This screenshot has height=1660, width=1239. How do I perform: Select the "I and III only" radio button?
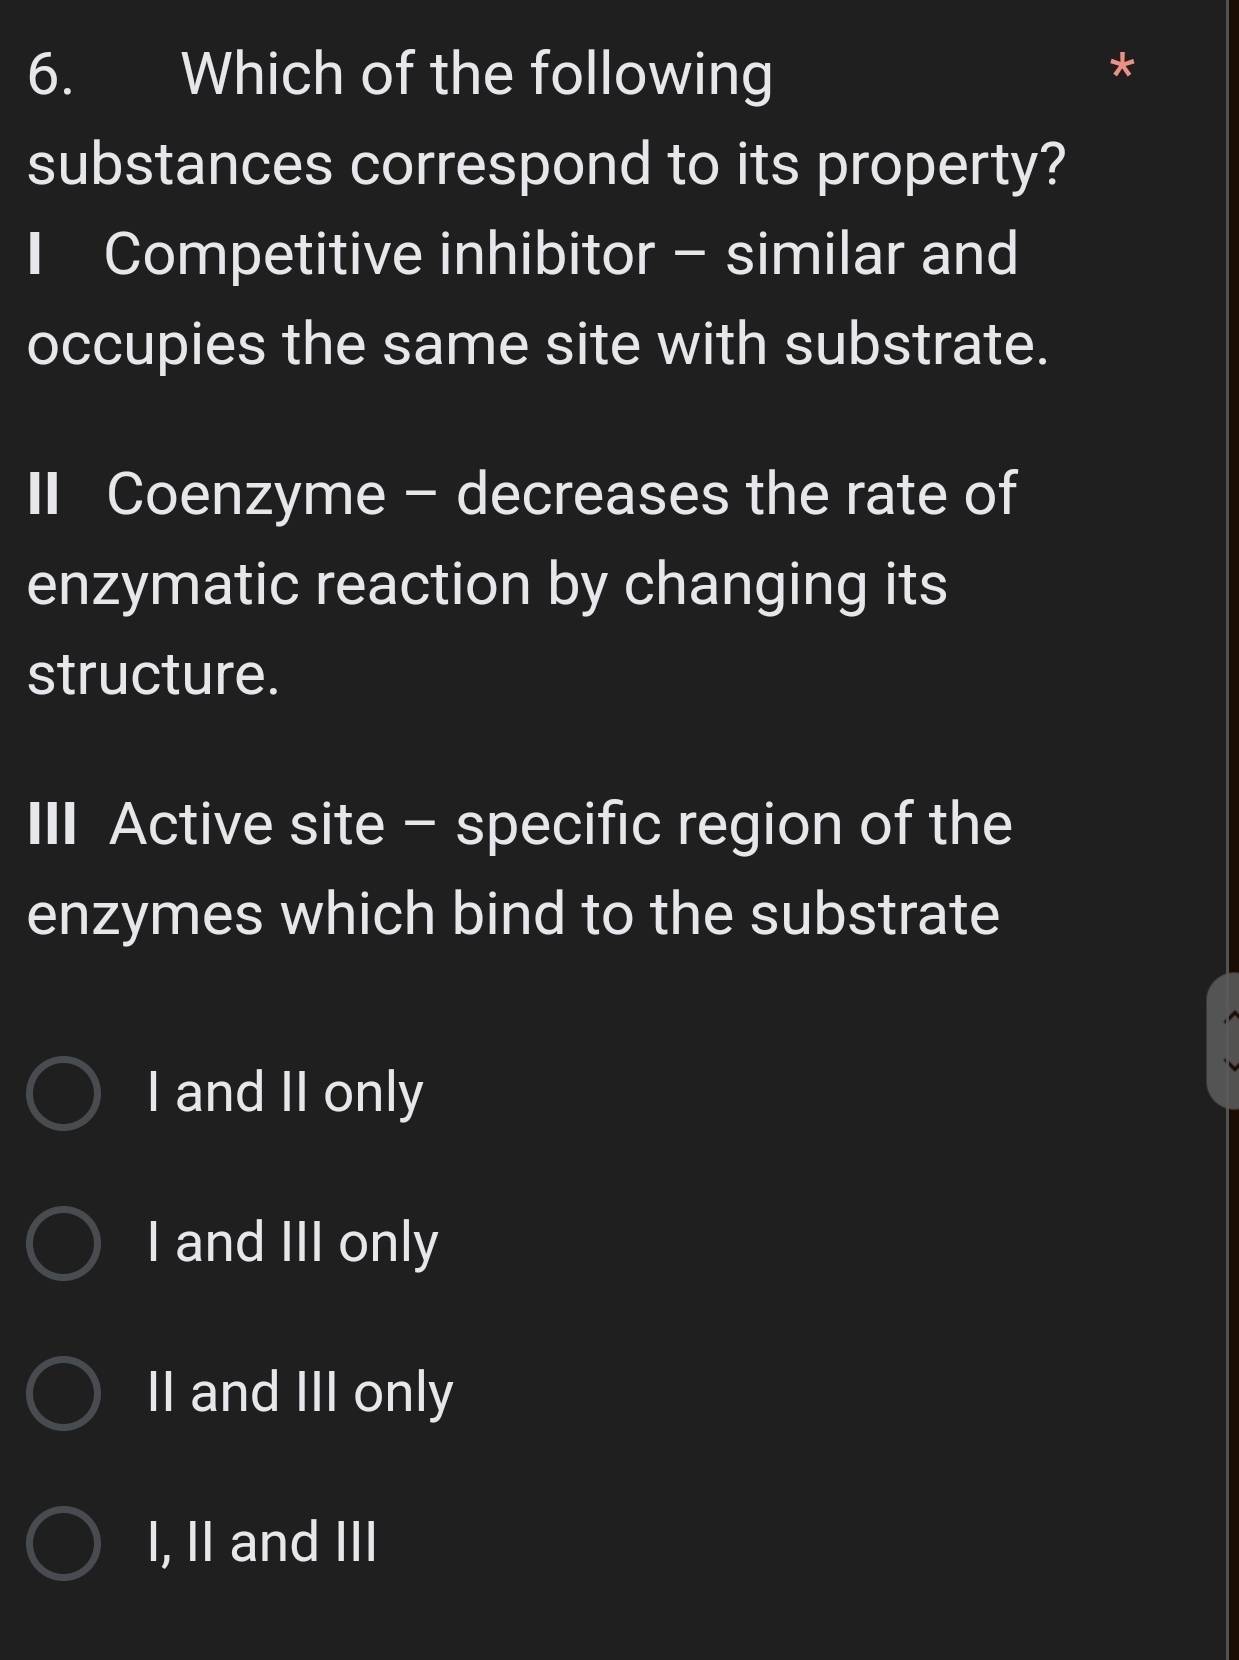[x=63, y=1242]
